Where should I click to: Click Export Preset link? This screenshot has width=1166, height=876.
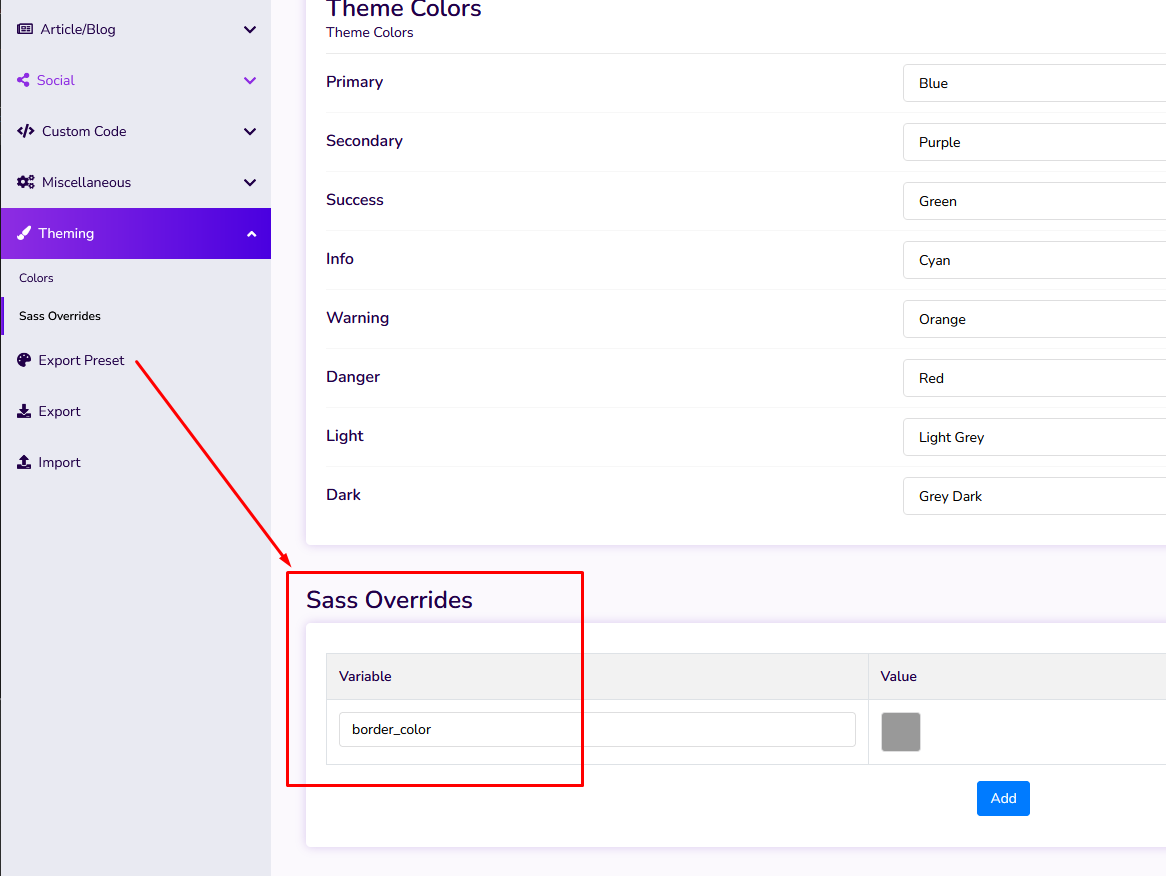pyautogui.click(x=81, y=360)
